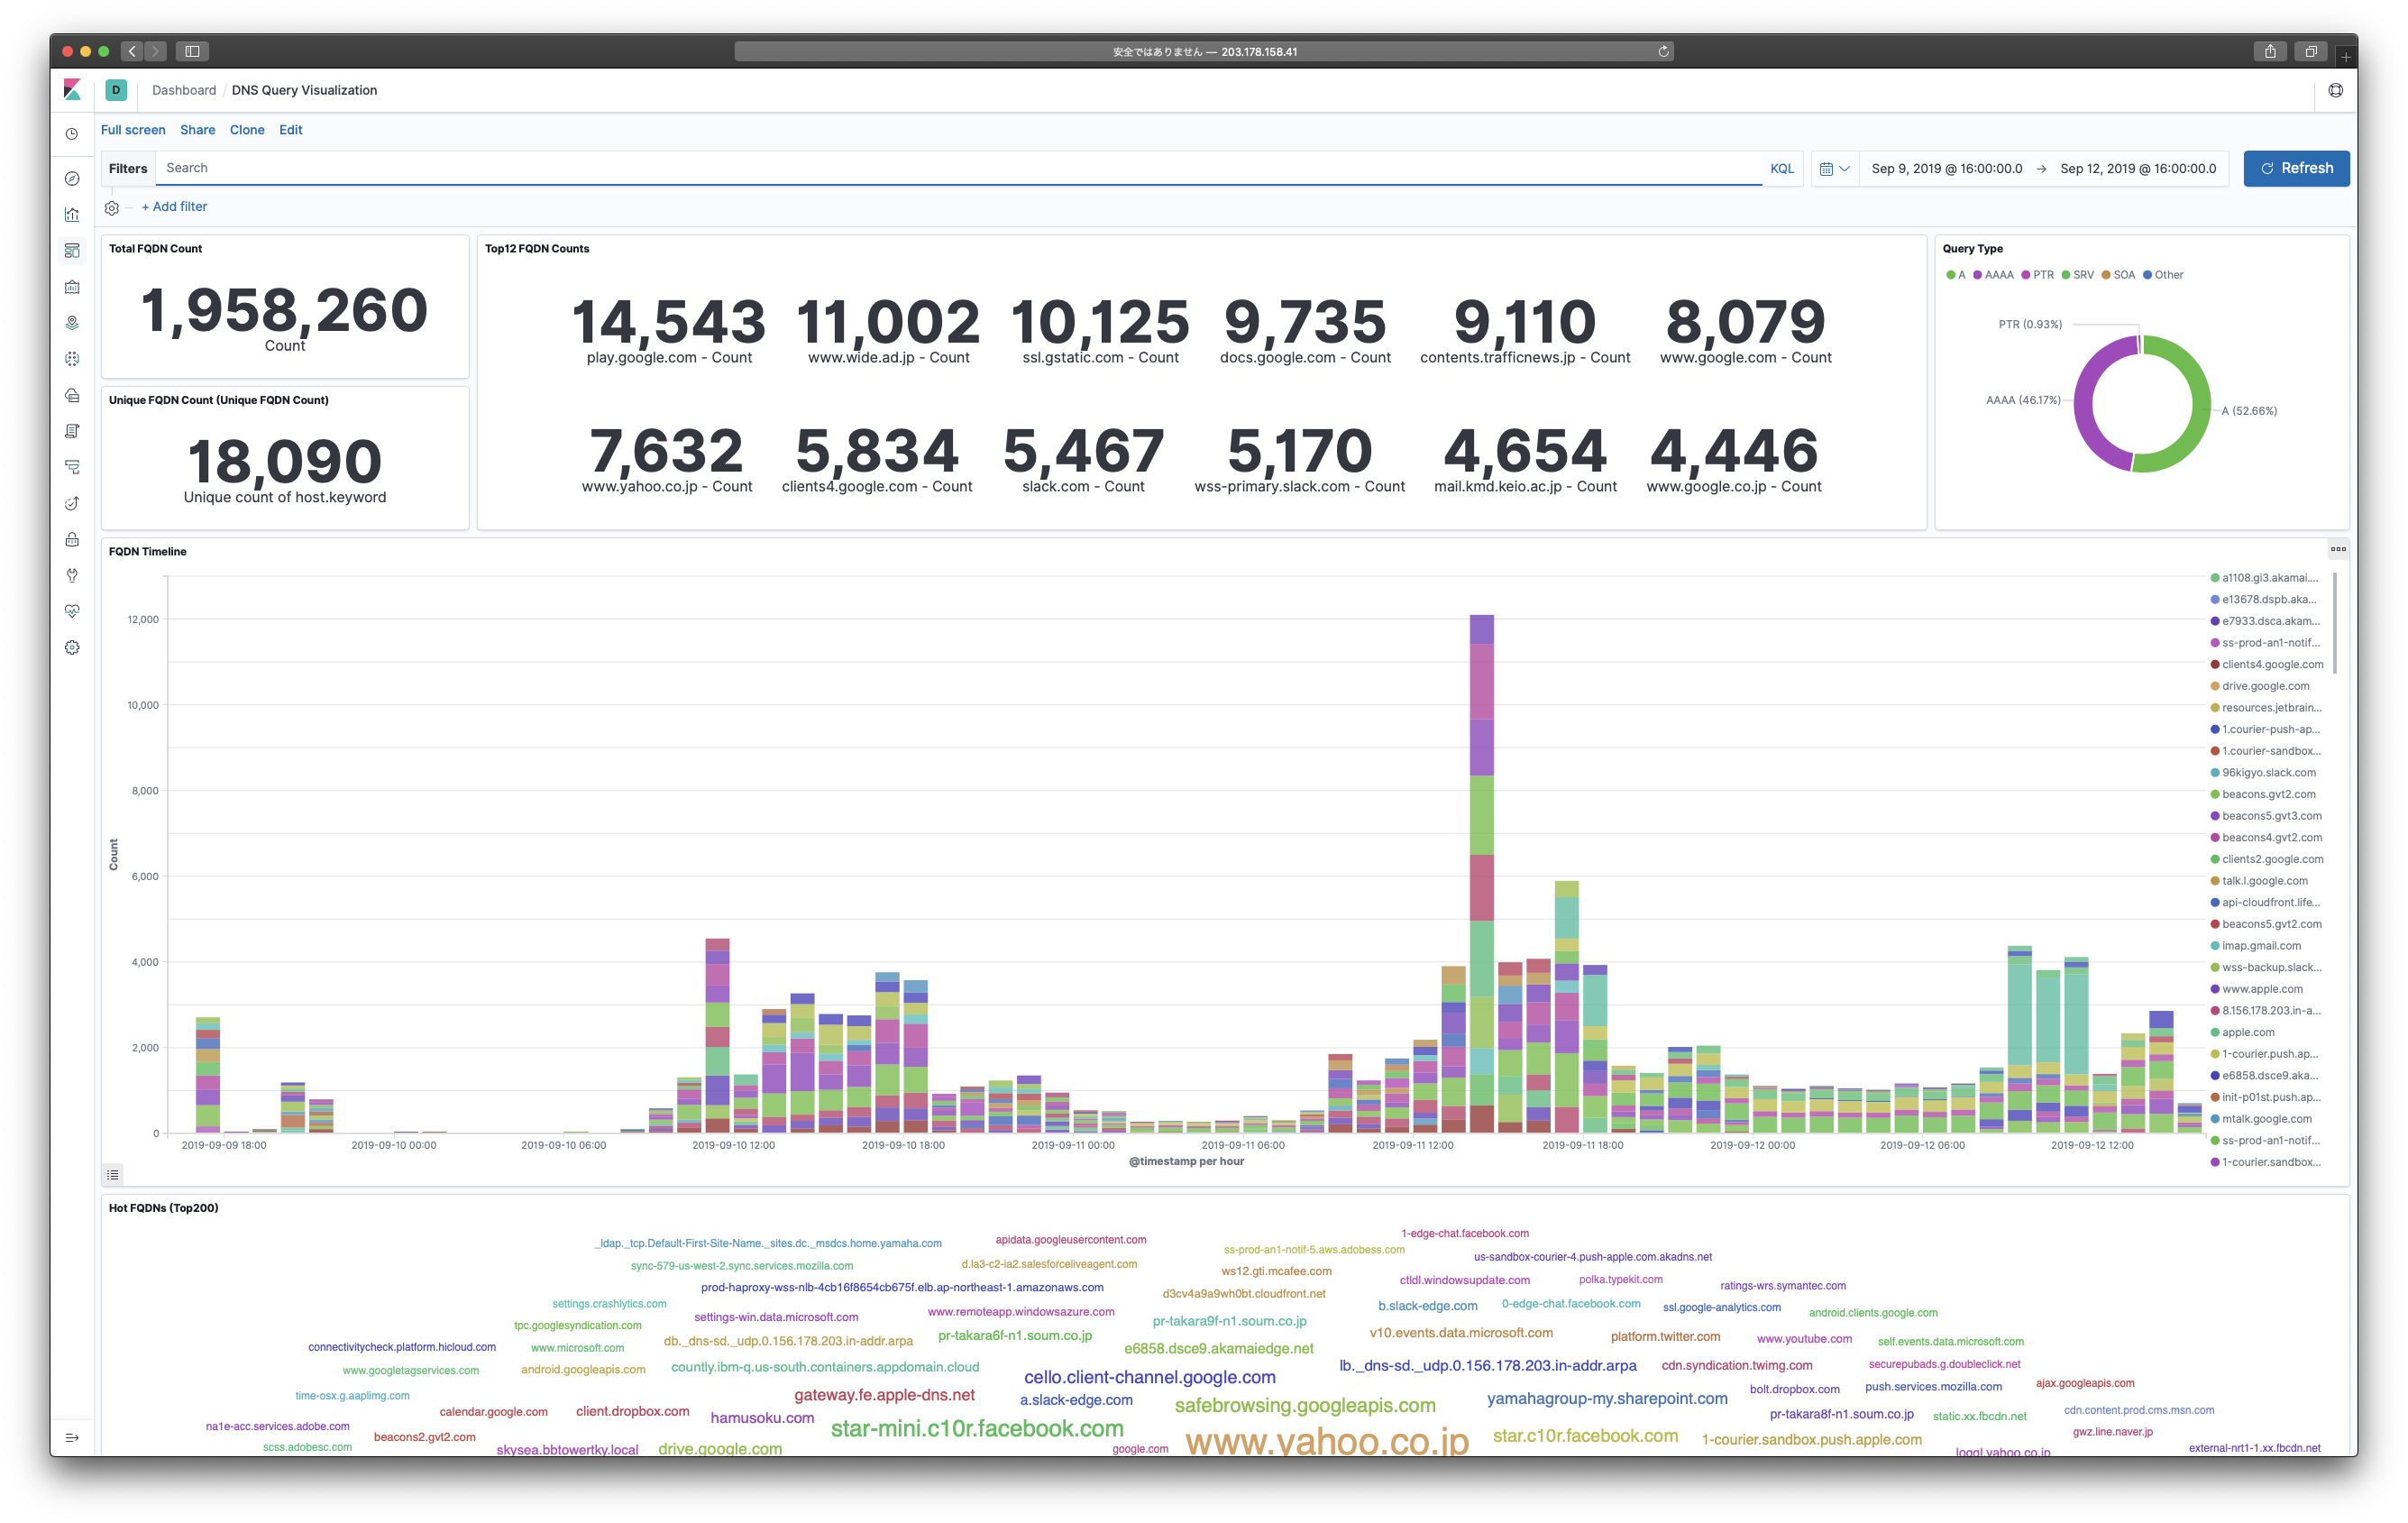Open the calendar quick date menu

click(x=1834, y=169)
